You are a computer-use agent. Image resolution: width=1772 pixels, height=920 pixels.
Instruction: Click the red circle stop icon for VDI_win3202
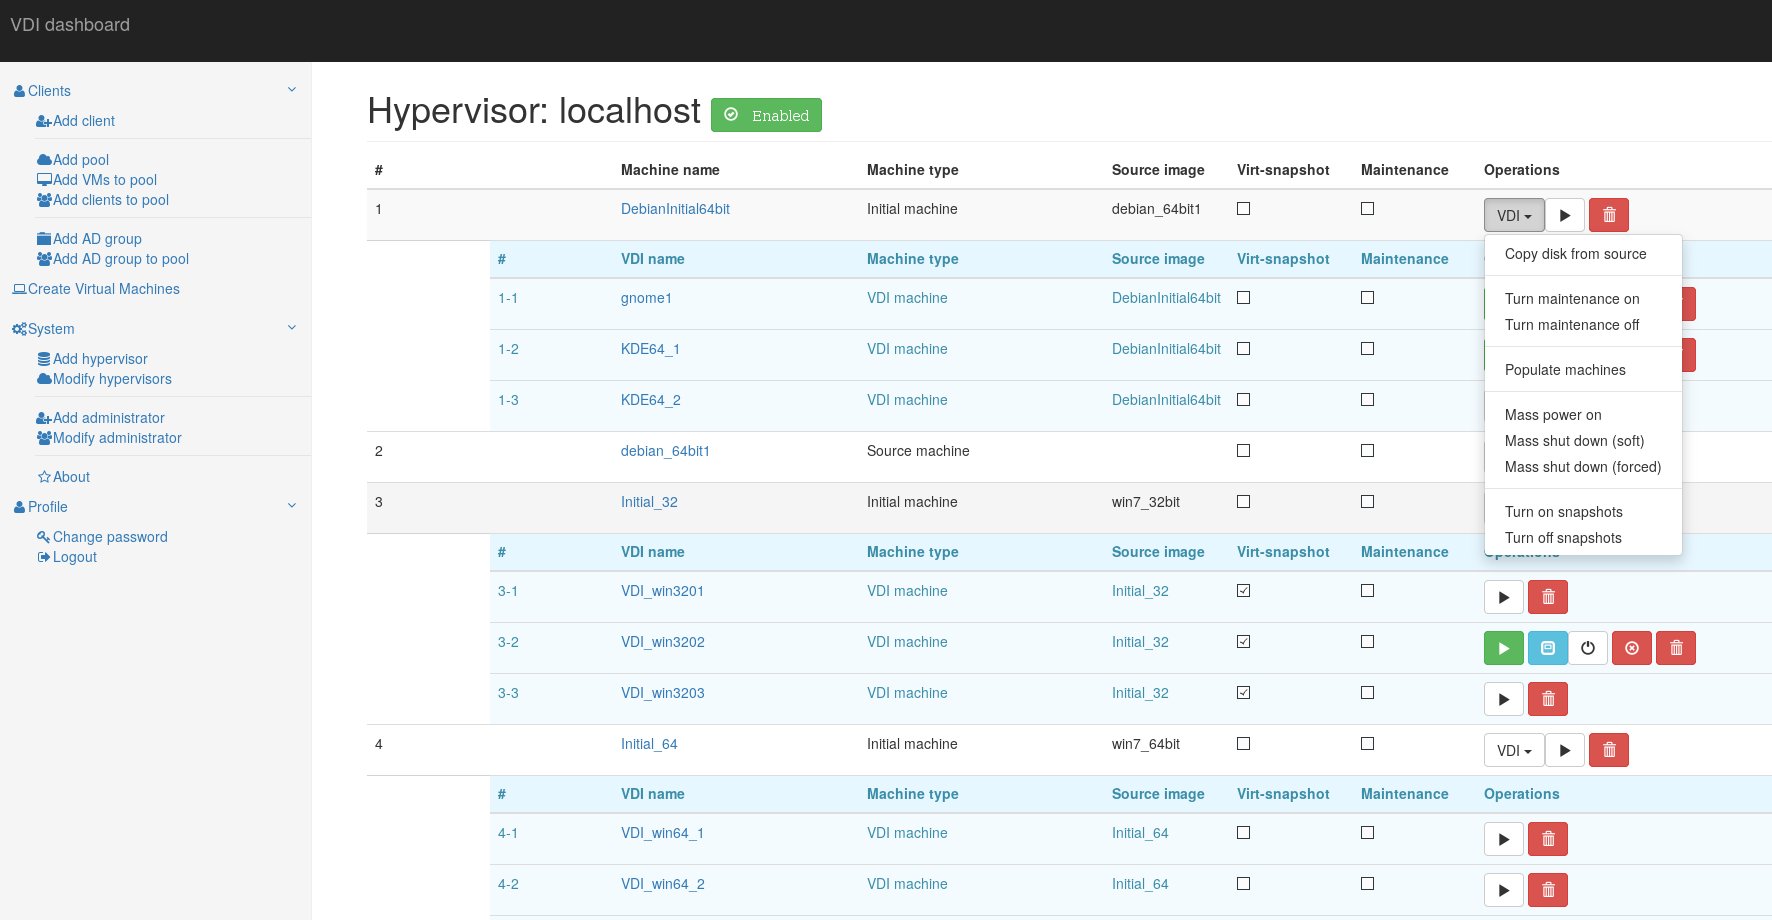1631,648
